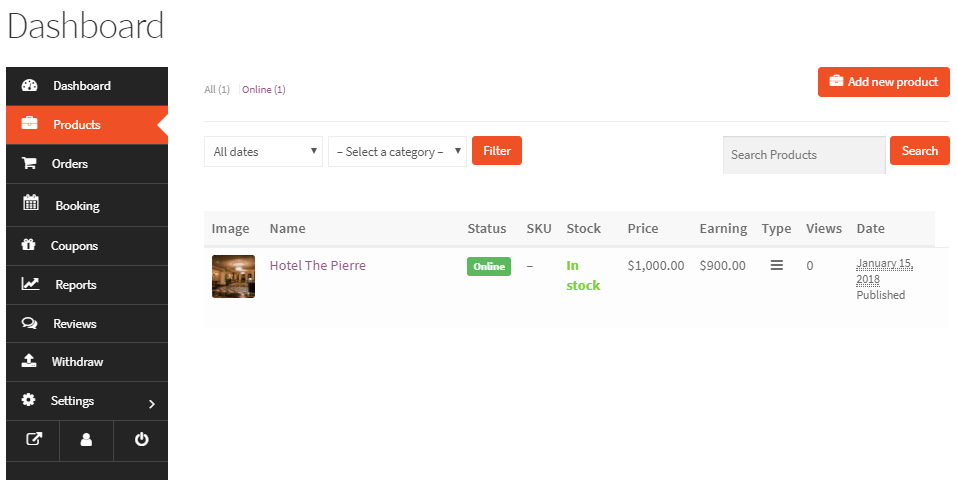The height and width of the screenshot is (485, 957).
Task: Expand the Settings submenu arrow
Action: [x=151, y=404]
